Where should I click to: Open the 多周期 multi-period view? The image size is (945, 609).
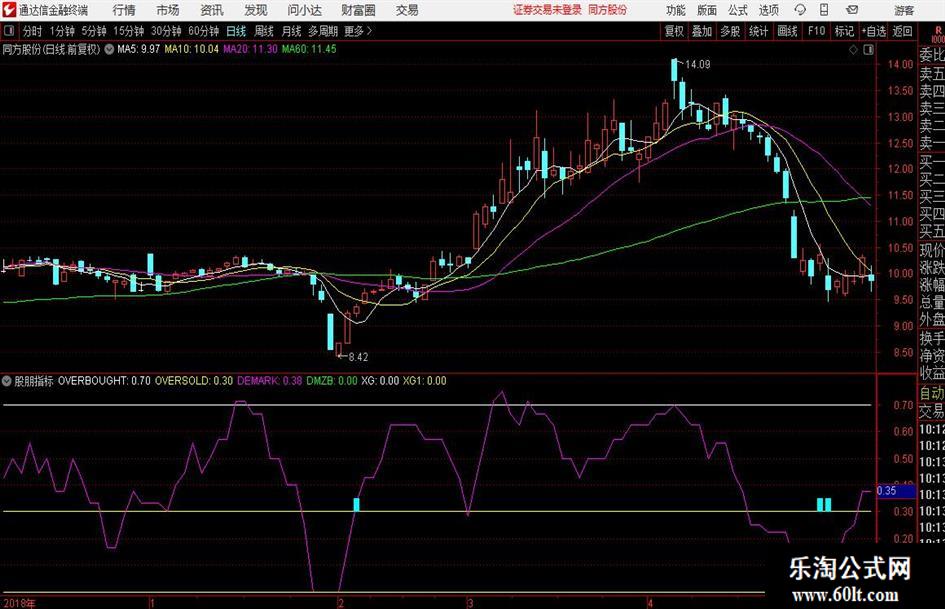coord(323,31)
